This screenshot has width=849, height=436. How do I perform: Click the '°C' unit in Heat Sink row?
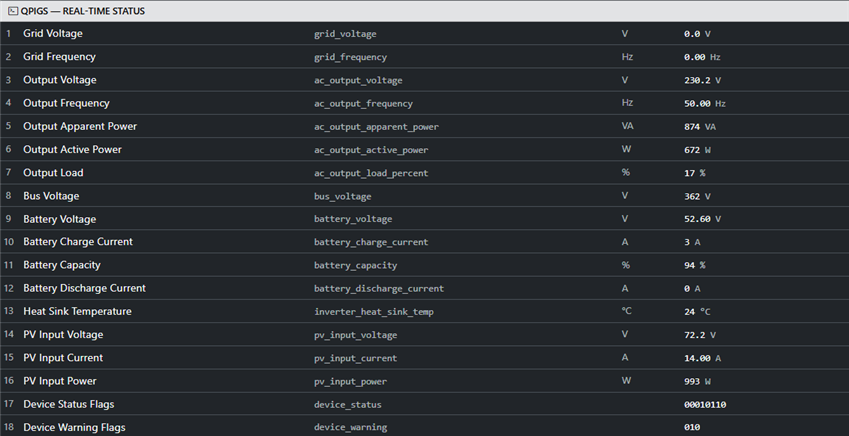click(x=626, y=311)
